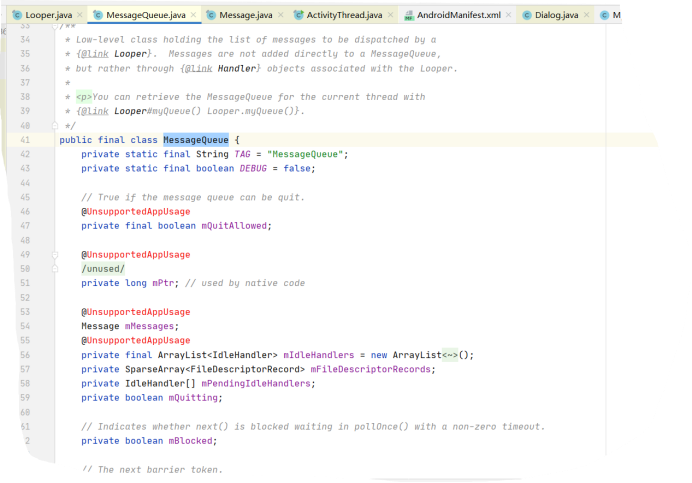Click the Looper link in Javadoc
Screen dimensions: 692x483
pos(130,54)
